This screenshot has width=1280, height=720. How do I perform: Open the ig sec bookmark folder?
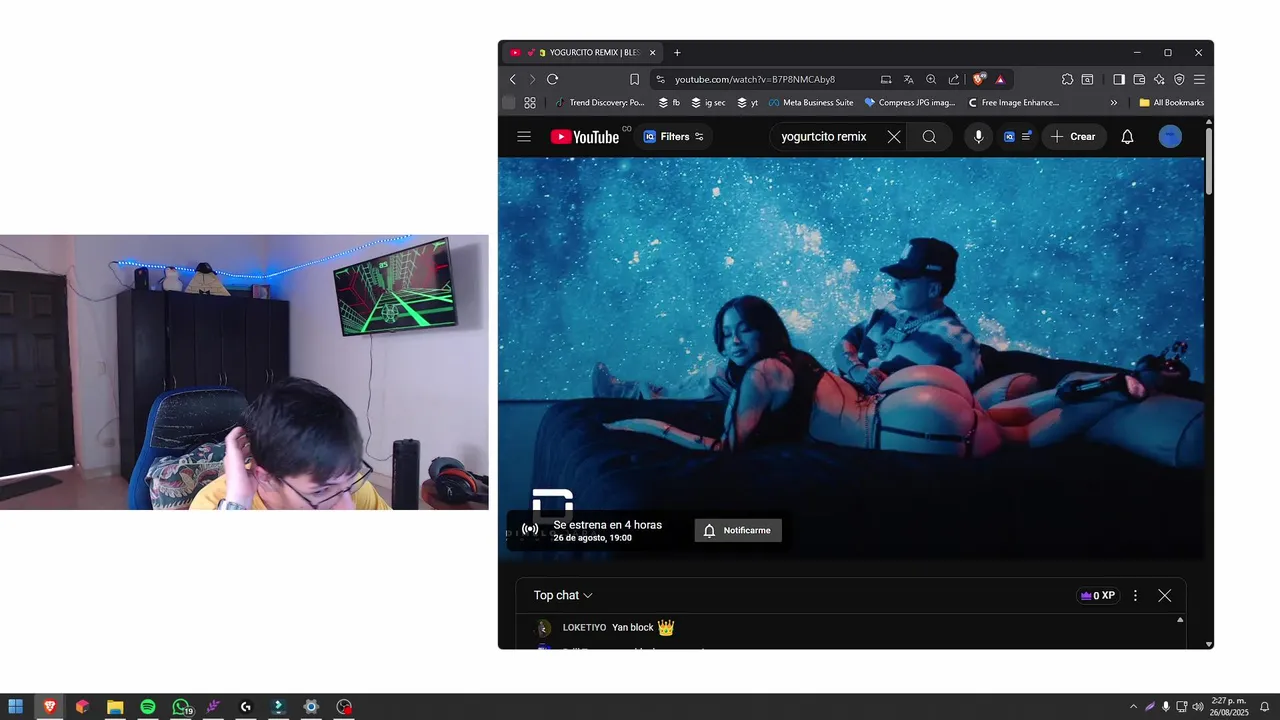708,102
